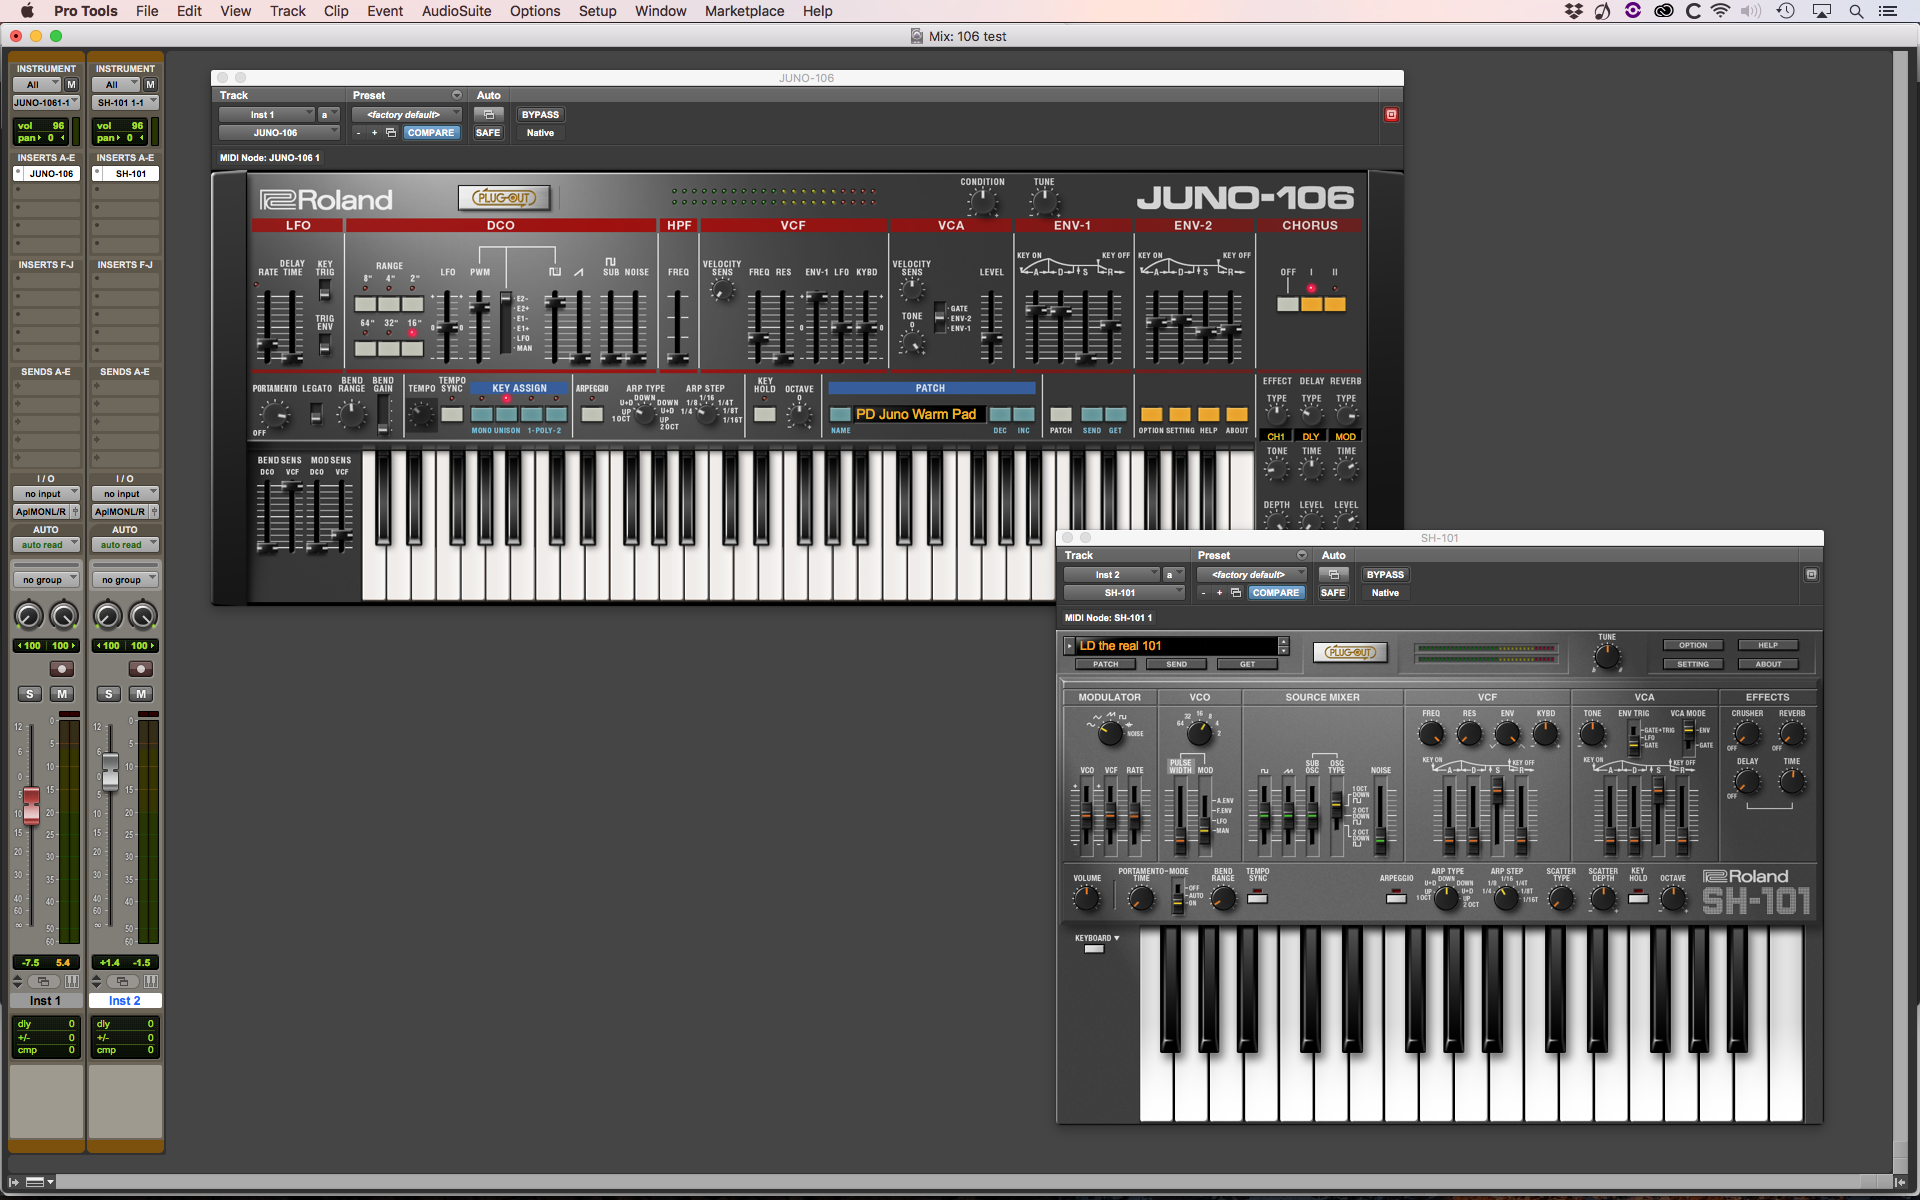Click the SAFE button in JUNO-106 window
This screenshot has width=1920, height=1200.
click(488, 133)
